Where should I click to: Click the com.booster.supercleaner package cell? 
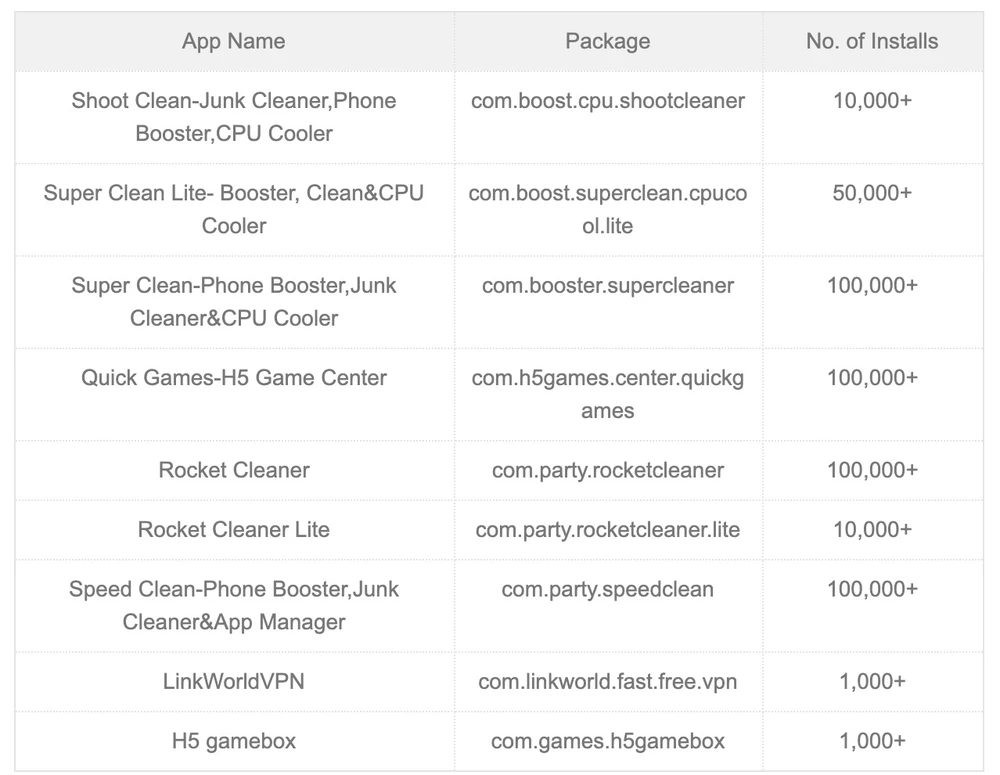(607, 286)
